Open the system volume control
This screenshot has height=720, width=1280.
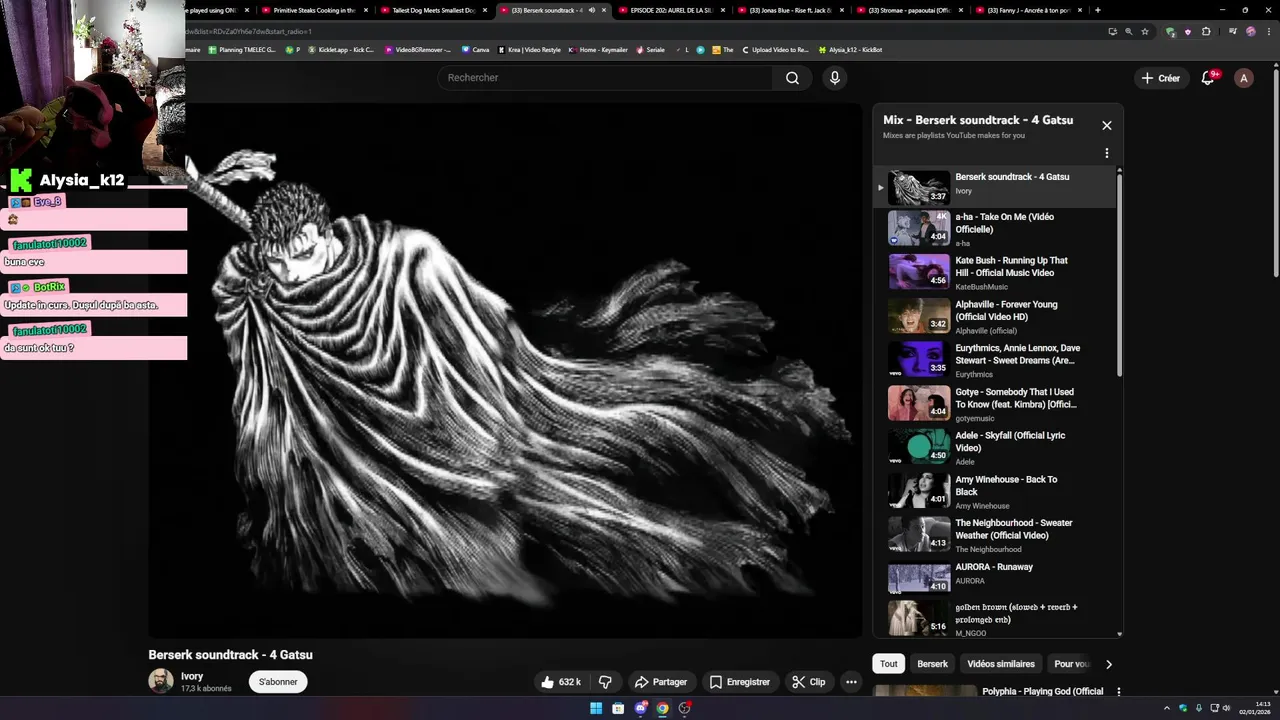pos(1228,709)
